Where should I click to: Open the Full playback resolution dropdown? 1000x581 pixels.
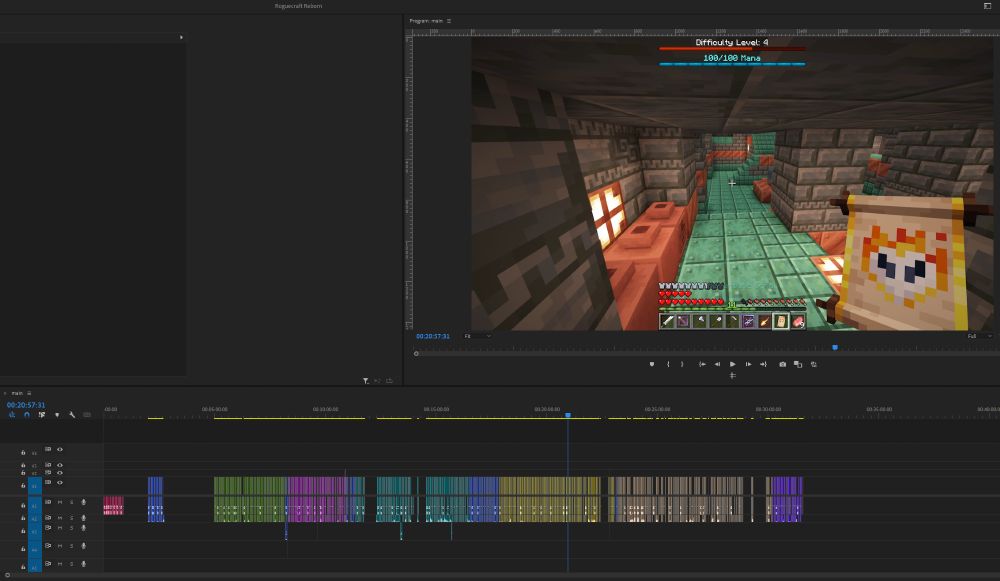click(x=980, y=336)
